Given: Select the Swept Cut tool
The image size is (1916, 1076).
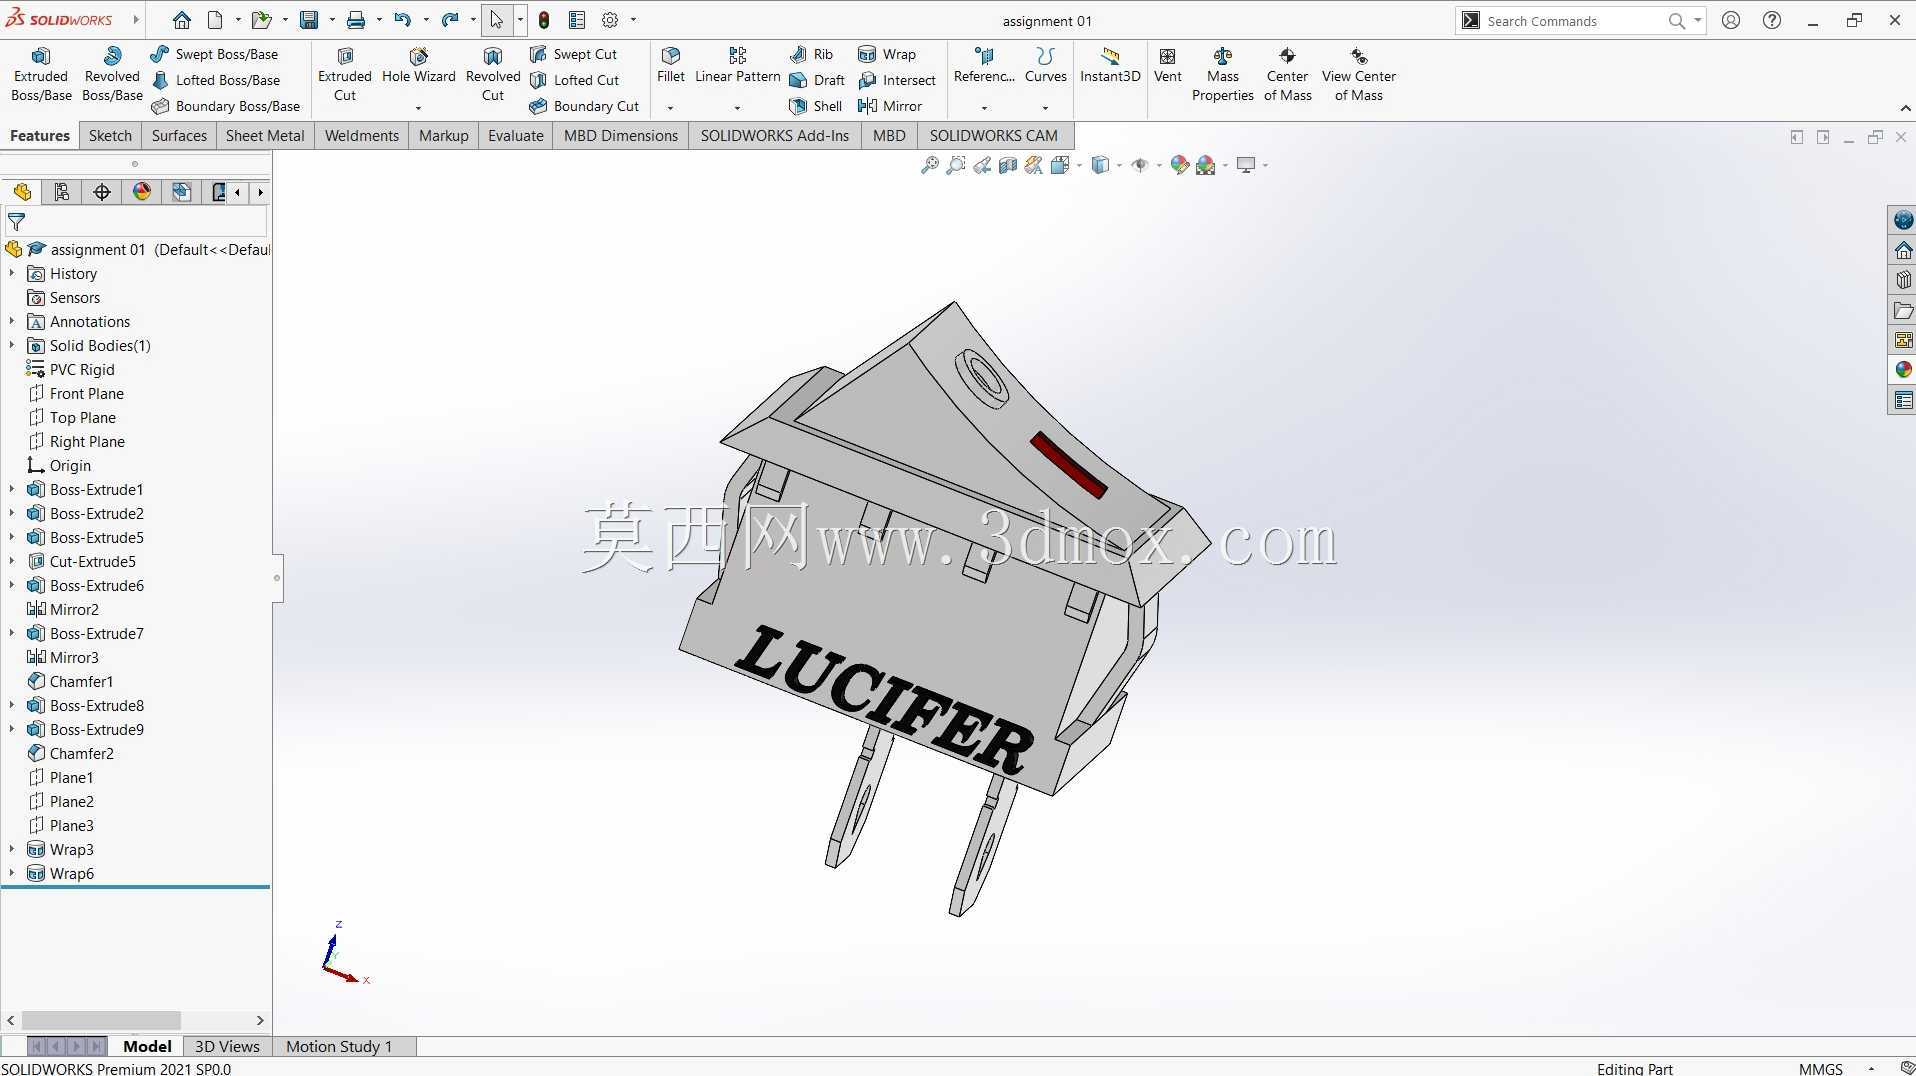Looking at the screenshot, I should 573,54.
